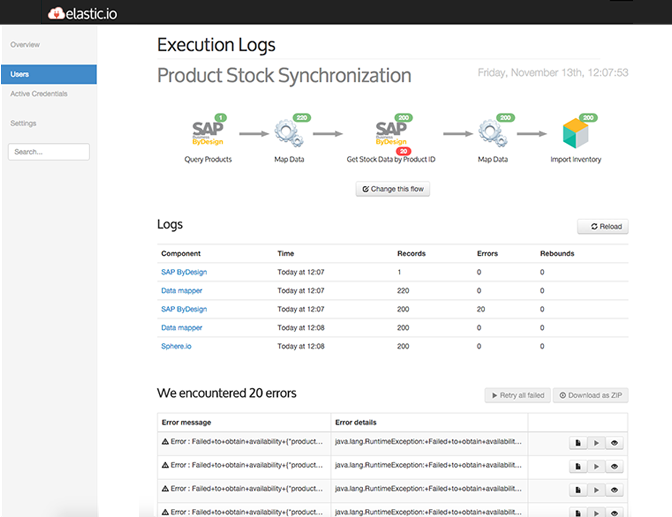
Task: Click green badge 1 on Query Products
Action: point(221,117)
